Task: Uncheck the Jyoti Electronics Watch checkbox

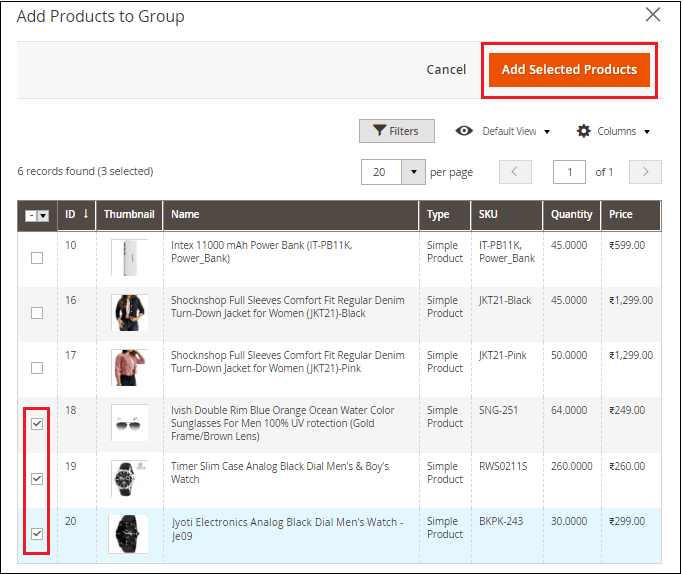Action: [37, 533]
